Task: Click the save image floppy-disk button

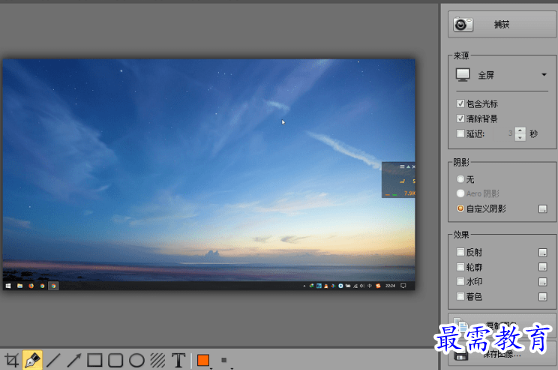Action: (x=502, y=354)
